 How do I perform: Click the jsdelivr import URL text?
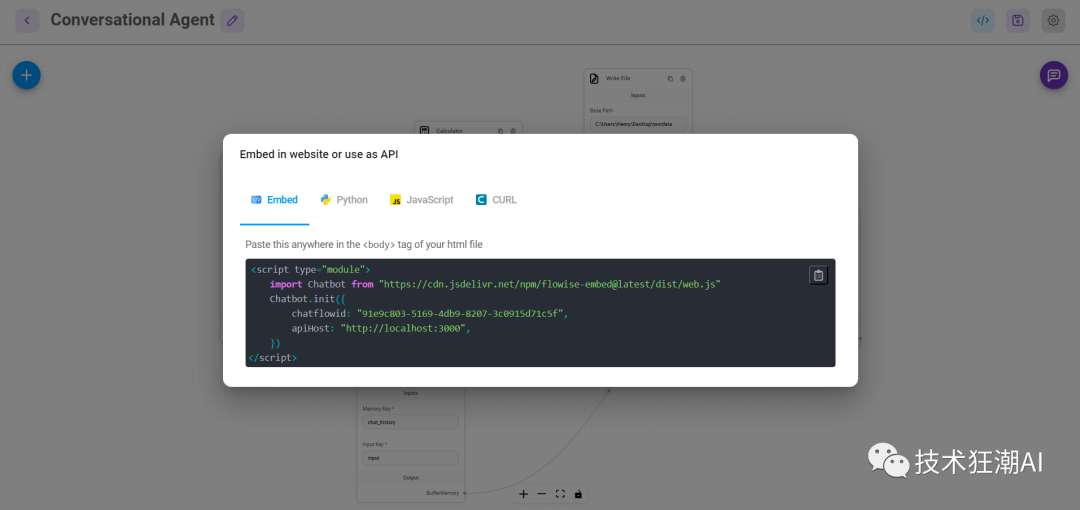point(550,284)
